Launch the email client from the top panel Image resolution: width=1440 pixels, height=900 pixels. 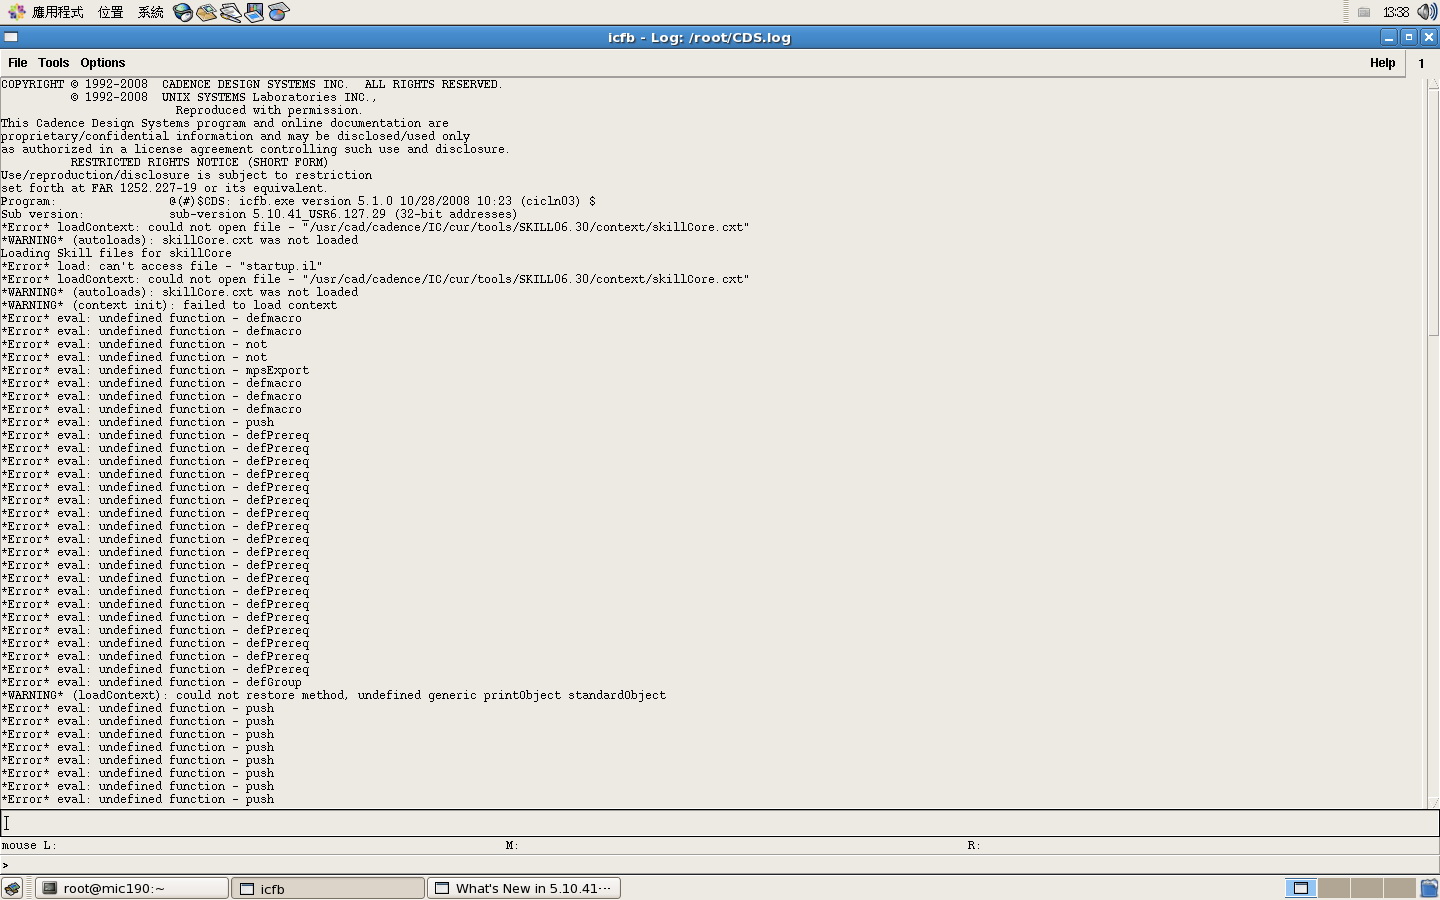(x=207, y=12)
